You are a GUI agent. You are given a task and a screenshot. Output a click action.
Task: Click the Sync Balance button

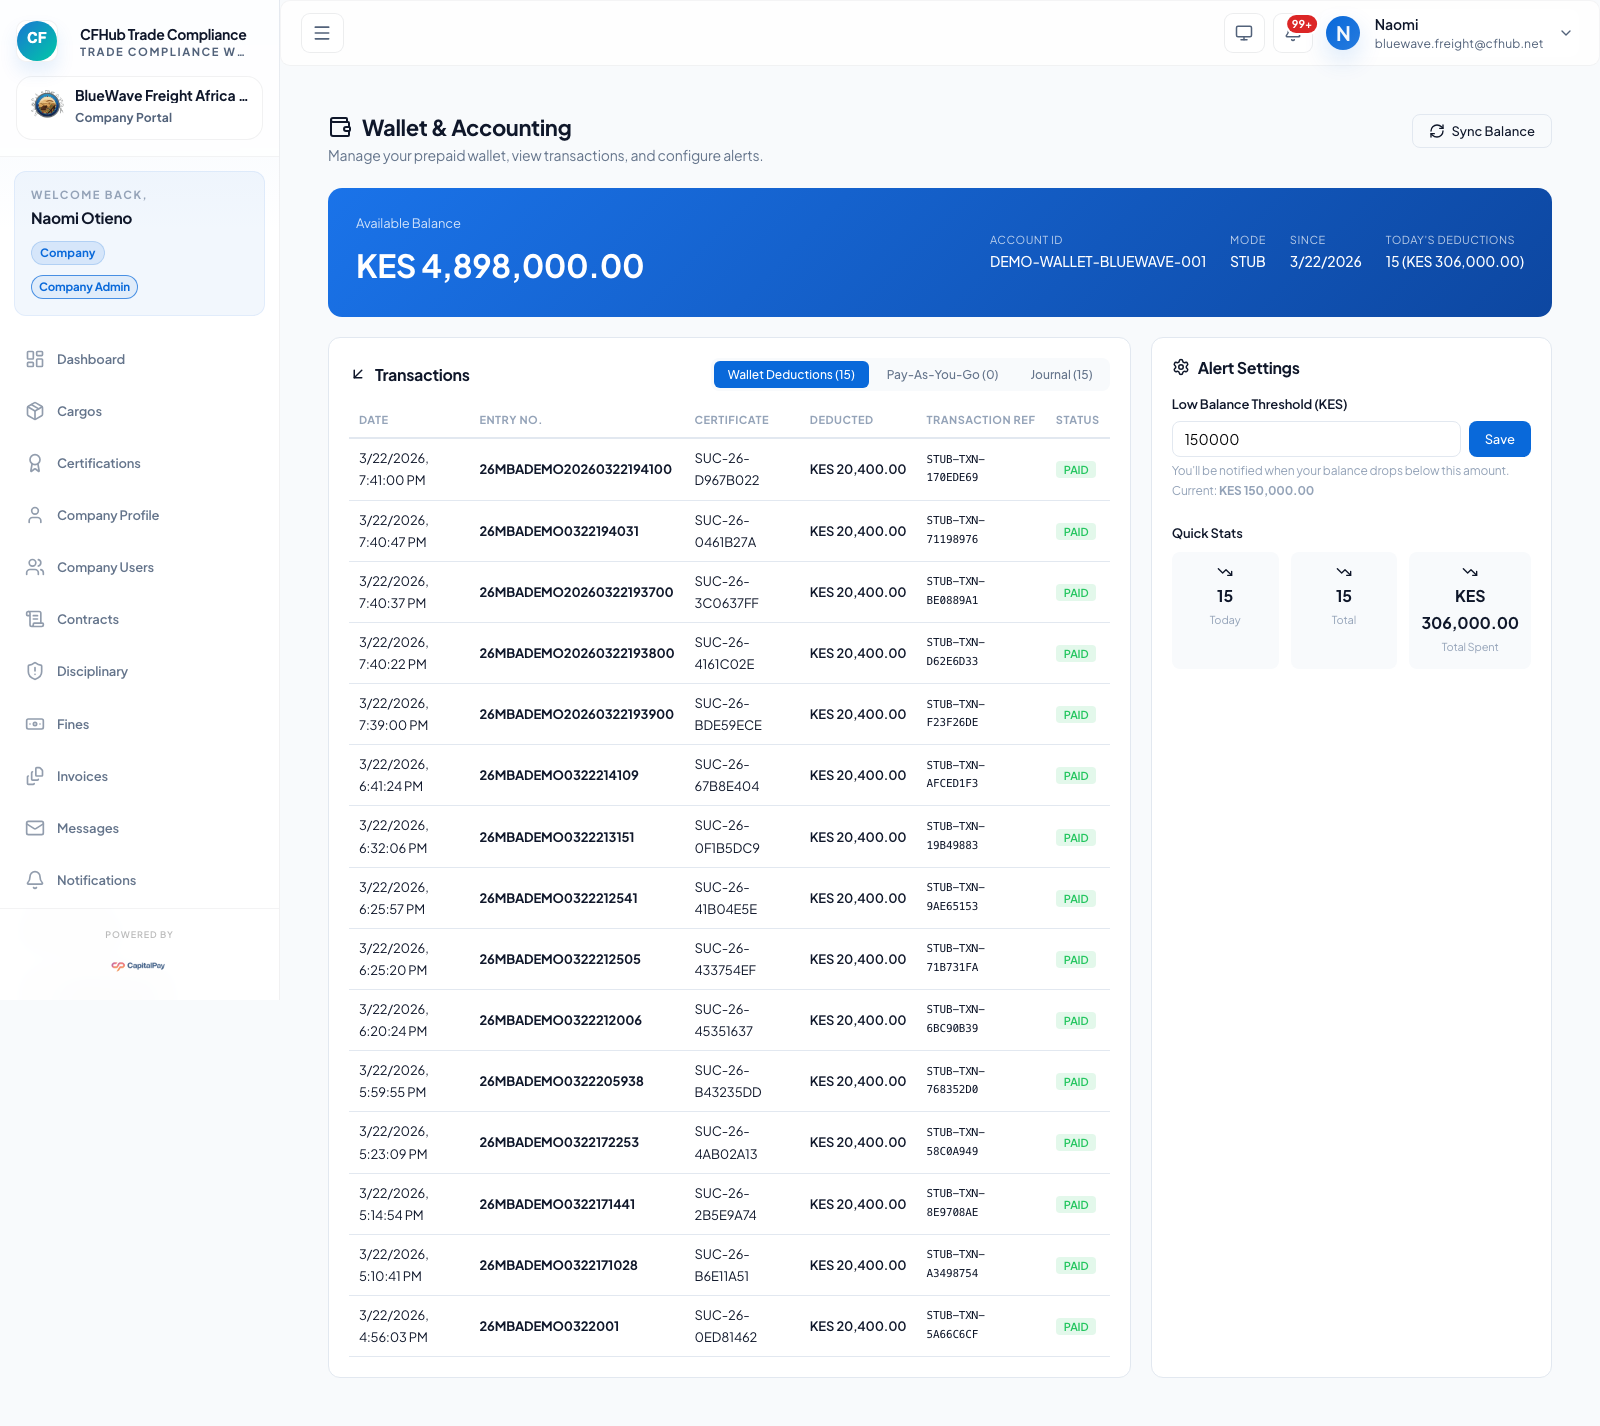click(1481, 131)
